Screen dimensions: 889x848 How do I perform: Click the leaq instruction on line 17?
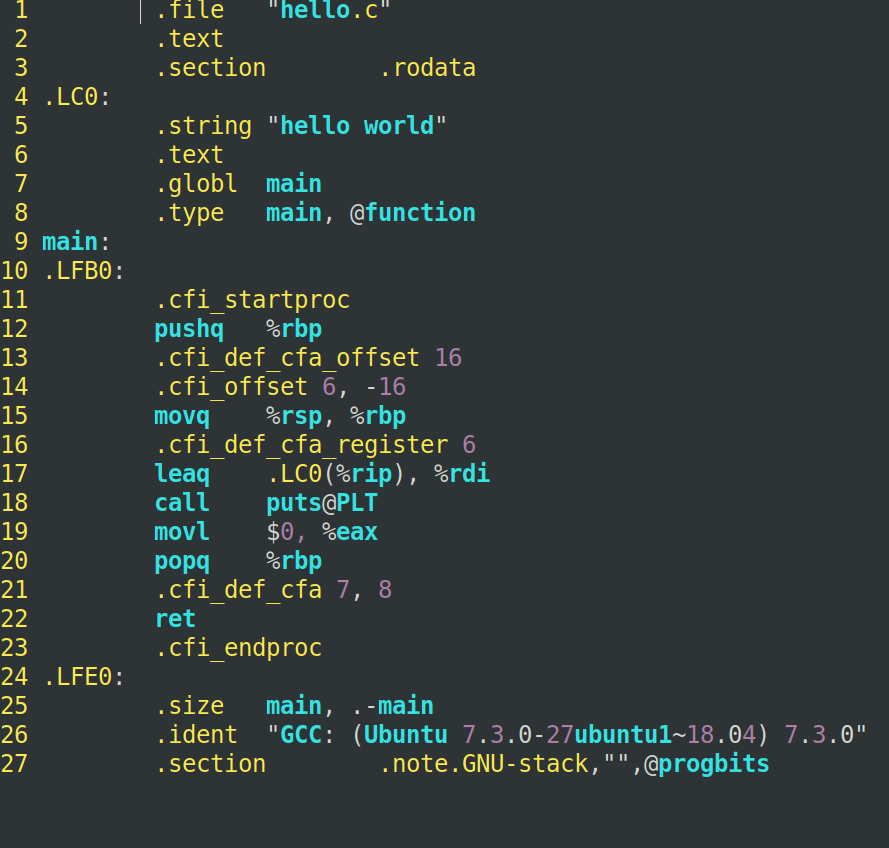click(182, 474)
